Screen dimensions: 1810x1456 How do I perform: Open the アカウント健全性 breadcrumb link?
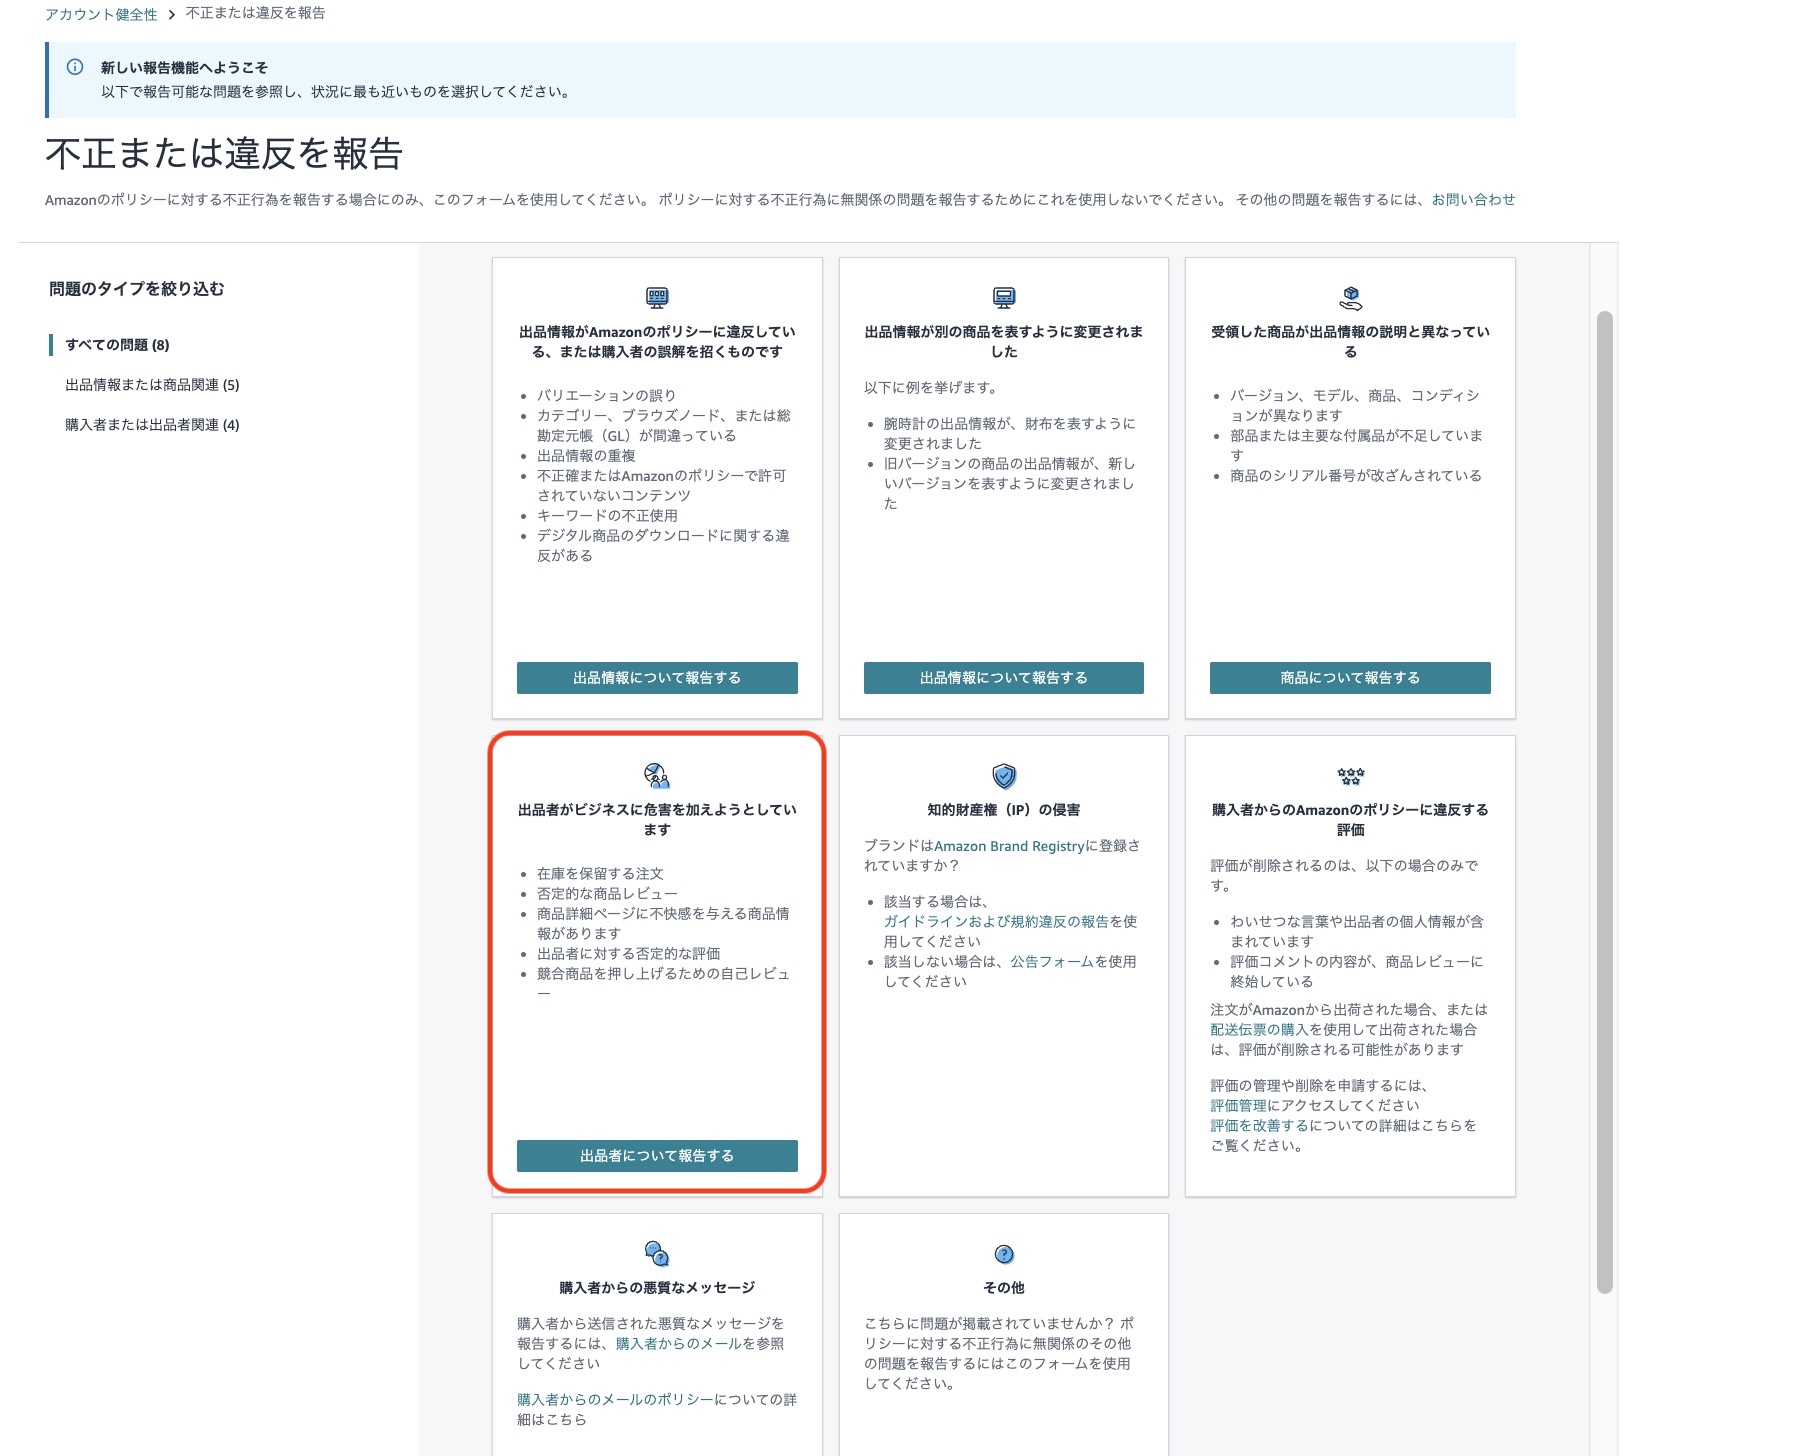tap(101, 14)
